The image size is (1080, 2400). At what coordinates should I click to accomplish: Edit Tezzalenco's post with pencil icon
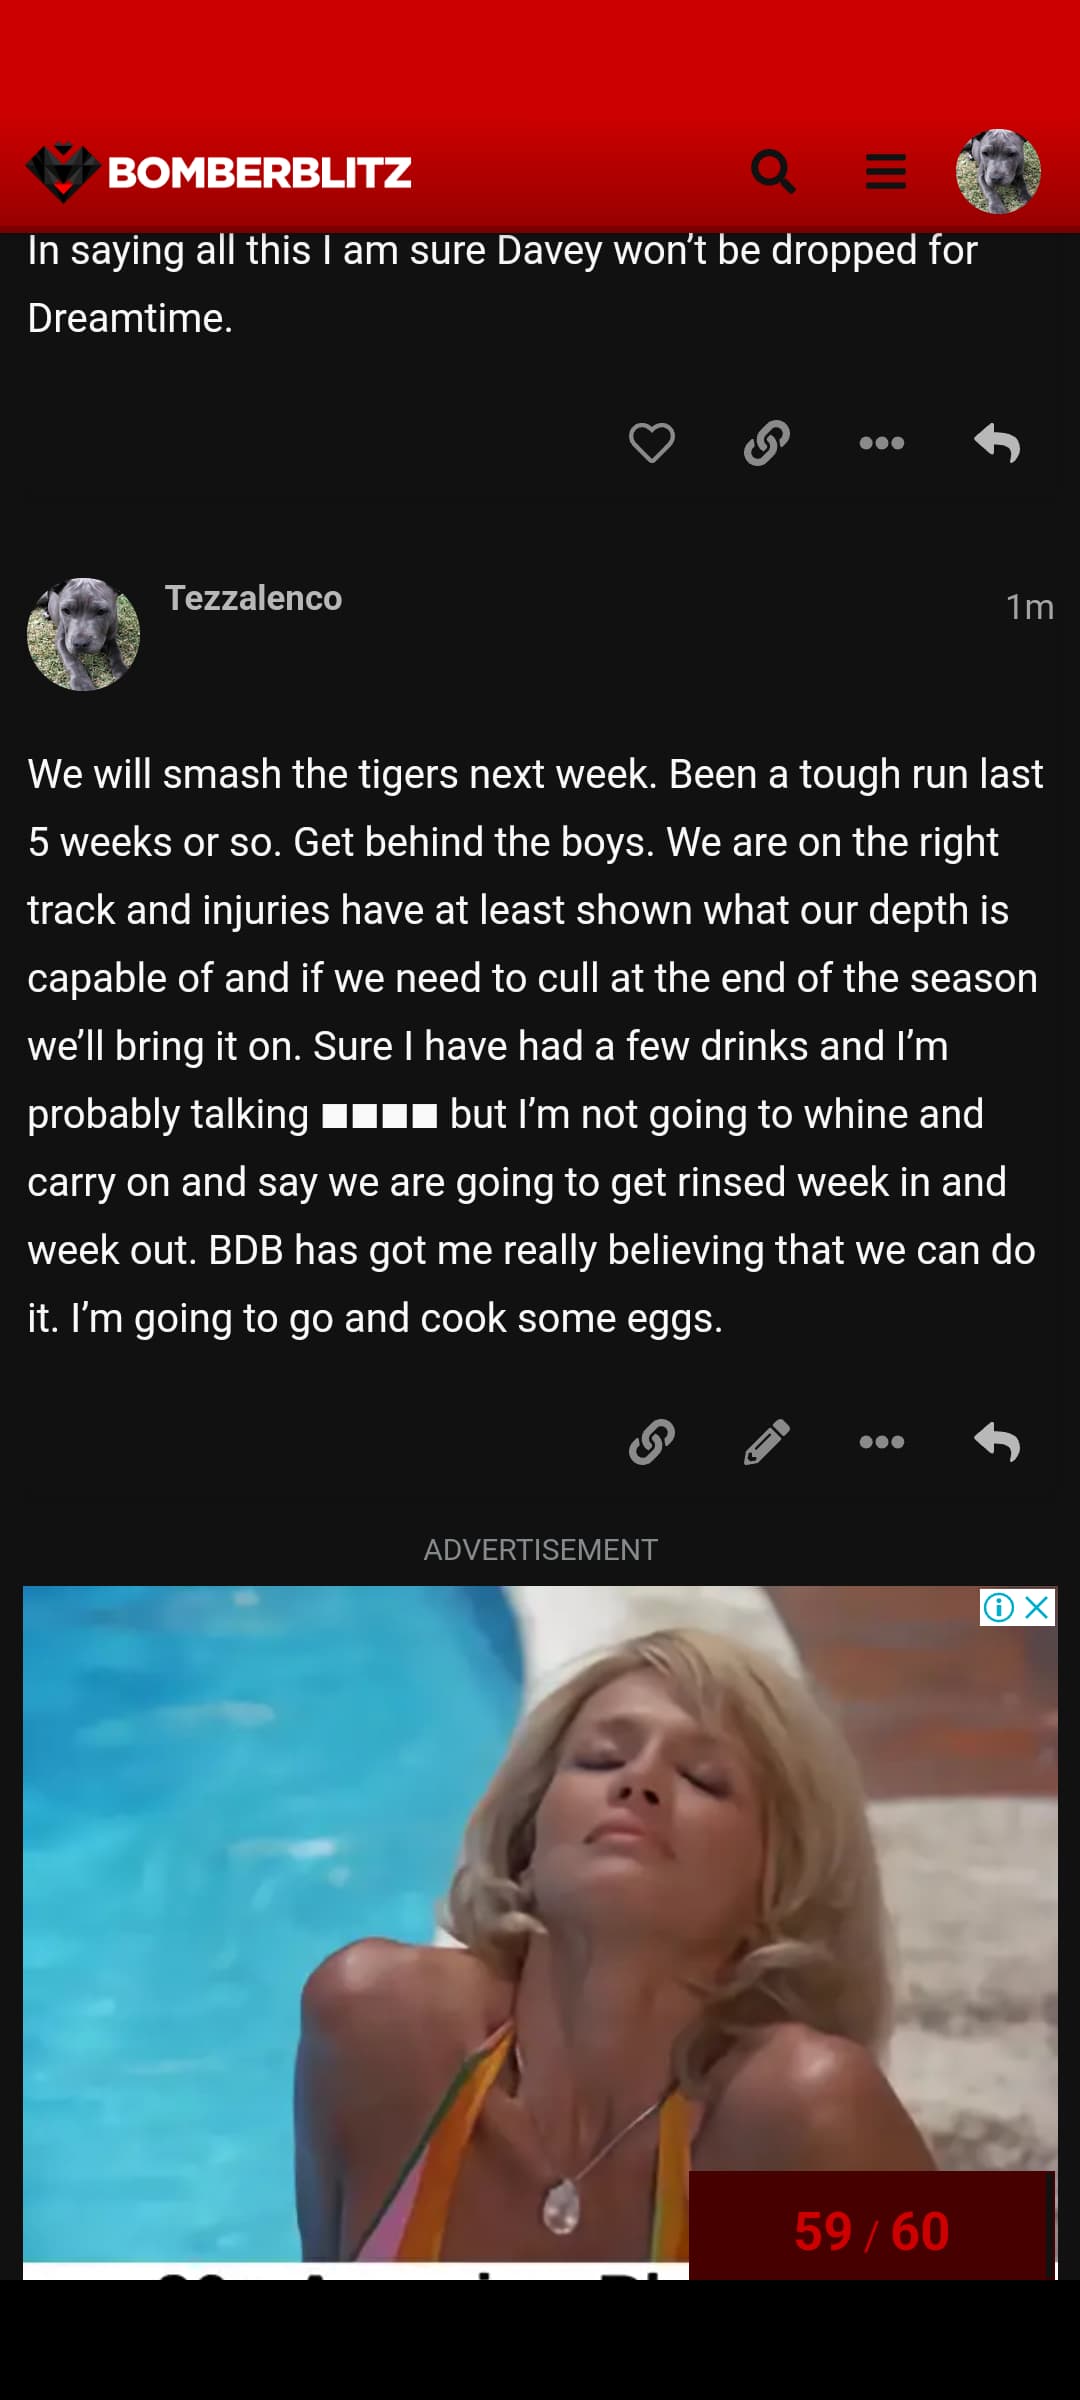(767, 1442)
